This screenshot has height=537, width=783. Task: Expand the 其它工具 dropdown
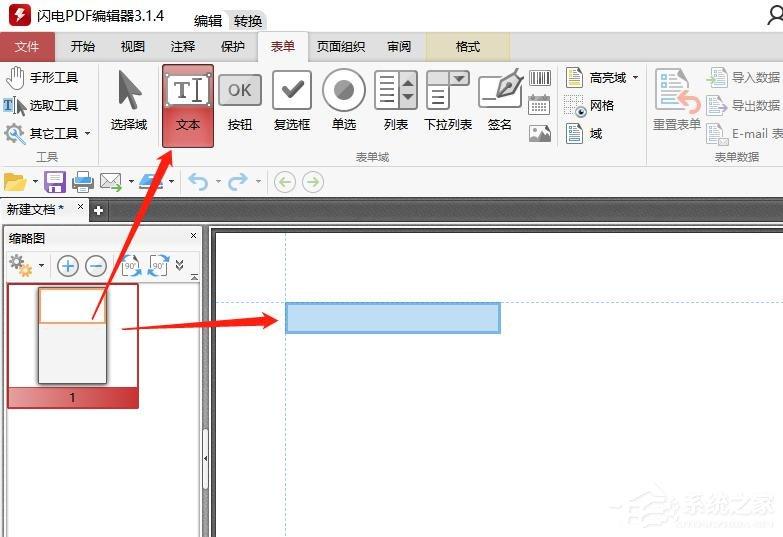87,133
